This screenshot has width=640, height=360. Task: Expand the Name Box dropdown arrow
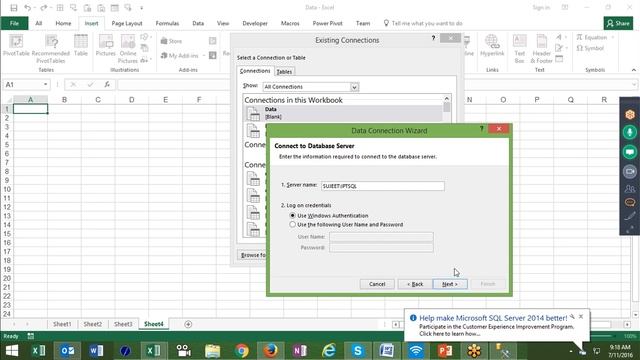pos(45,84)
